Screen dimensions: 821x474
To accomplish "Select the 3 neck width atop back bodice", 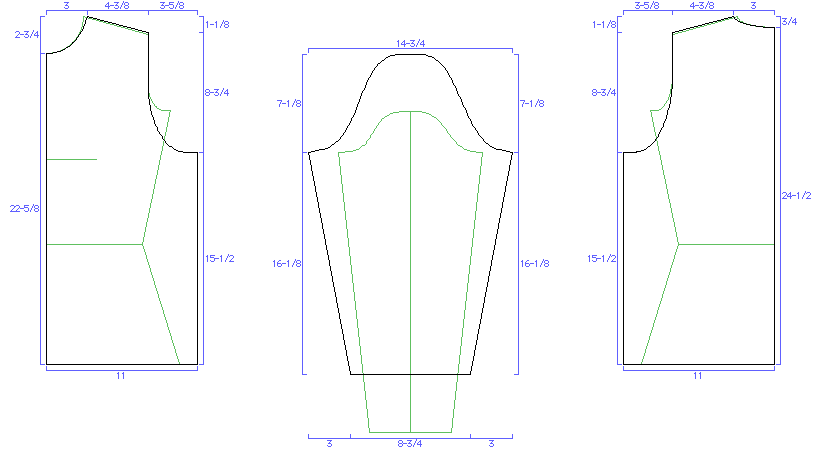I will pos(753,6).
